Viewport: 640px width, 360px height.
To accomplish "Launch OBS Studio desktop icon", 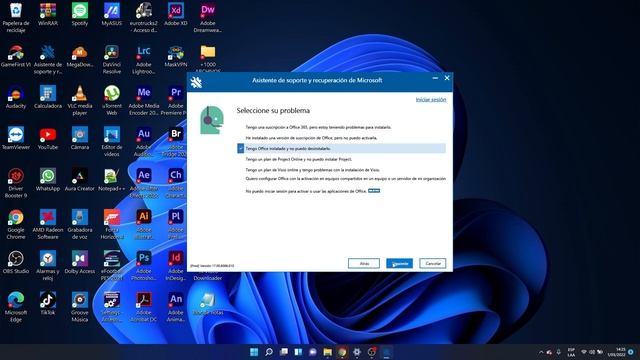I will pos(16,262).
